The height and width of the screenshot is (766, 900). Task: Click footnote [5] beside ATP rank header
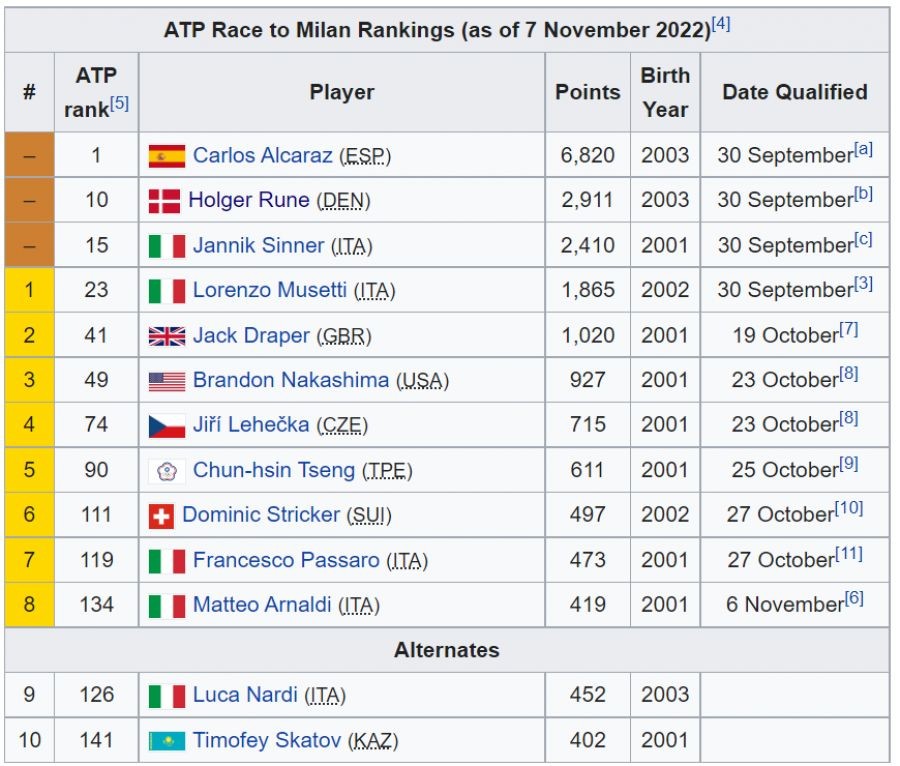(119, 103)
